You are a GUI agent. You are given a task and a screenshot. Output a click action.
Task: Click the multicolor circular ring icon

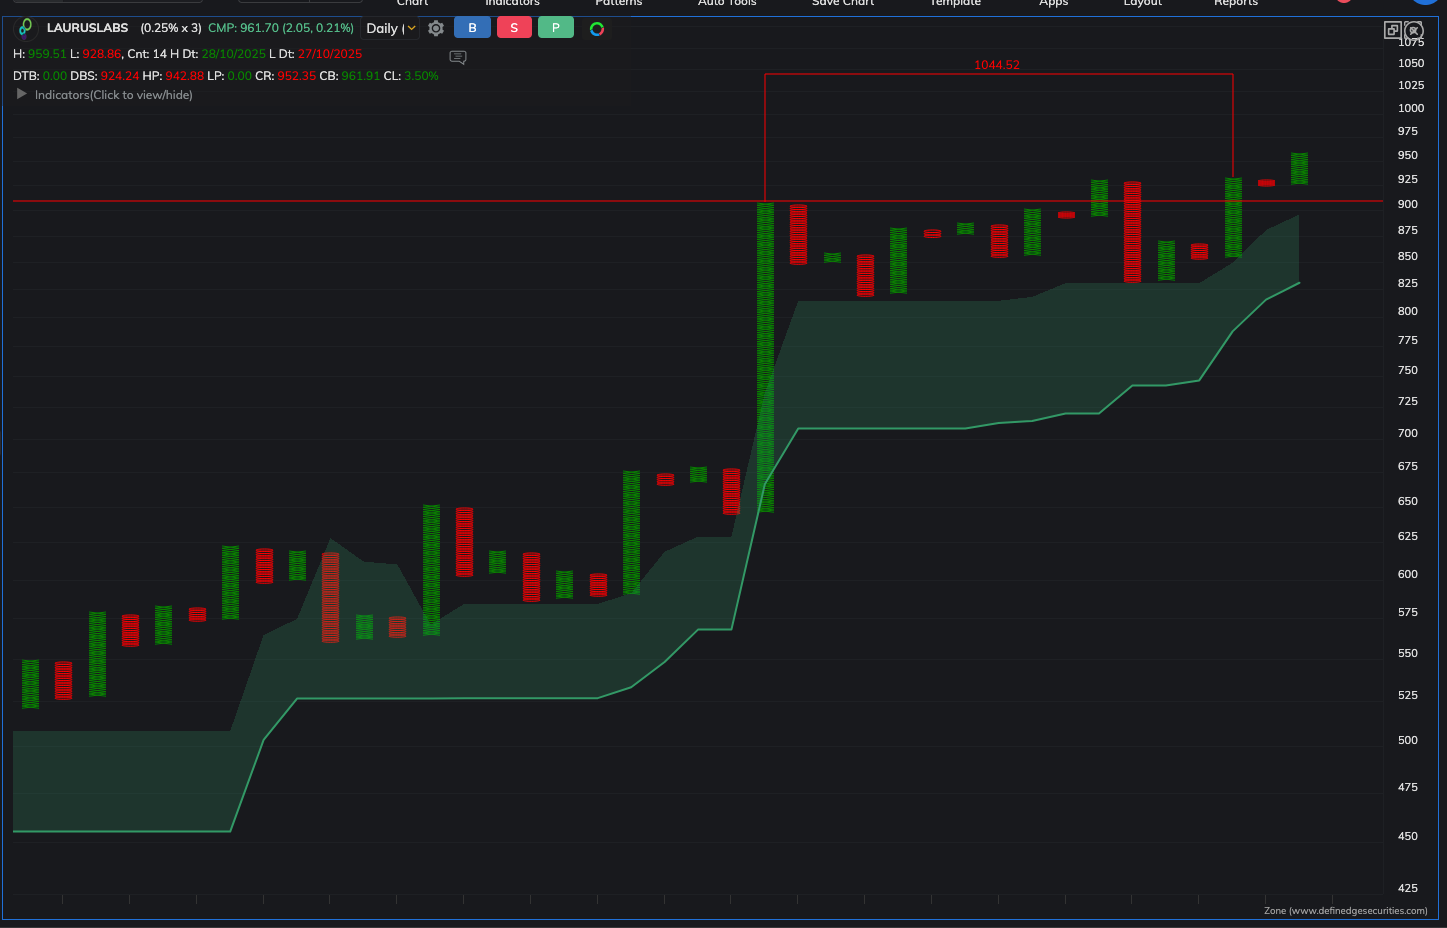pyautogui.click(x=597, y=29)
